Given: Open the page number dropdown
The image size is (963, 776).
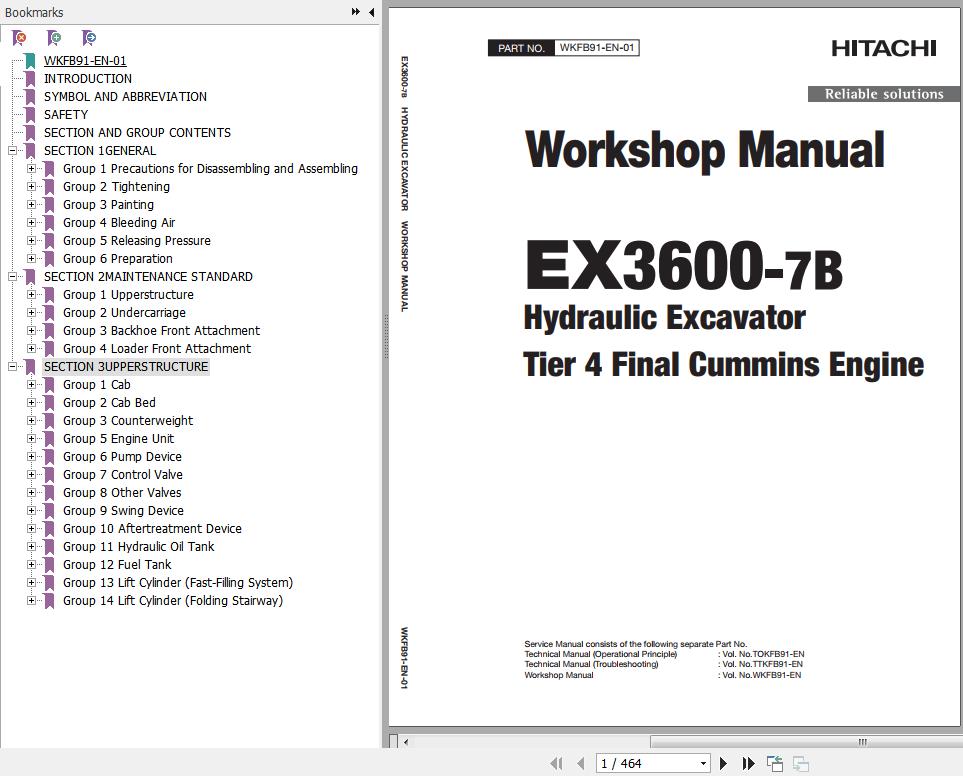Looking at the screenshot, I should pos(703,763).
